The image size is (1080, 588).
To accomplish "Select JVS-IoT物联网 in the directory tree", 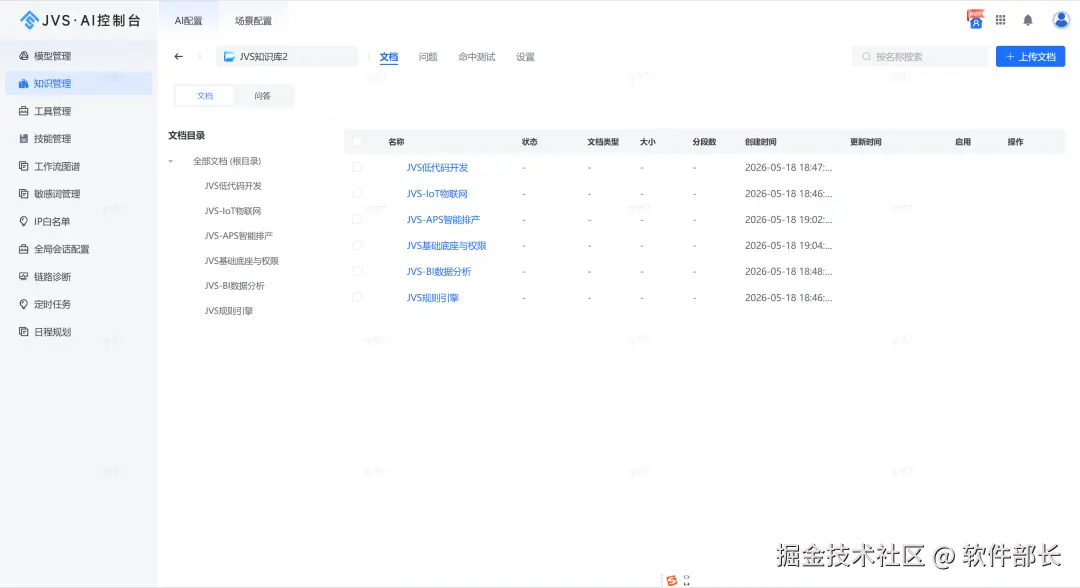I will (233, 211).
